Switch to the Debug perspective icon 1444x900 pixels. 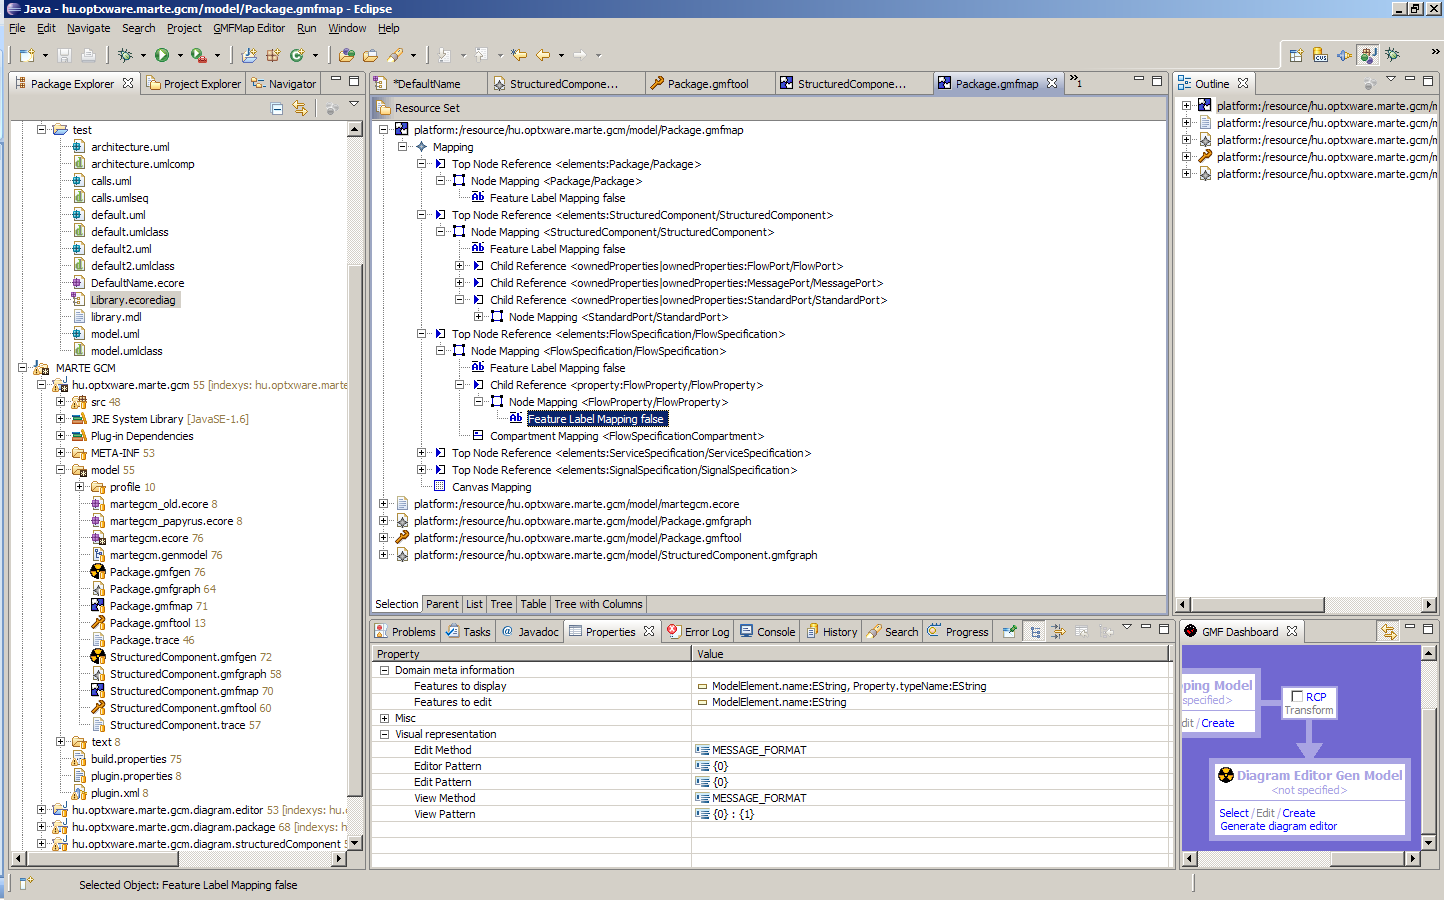click(x=1392, y=55)
